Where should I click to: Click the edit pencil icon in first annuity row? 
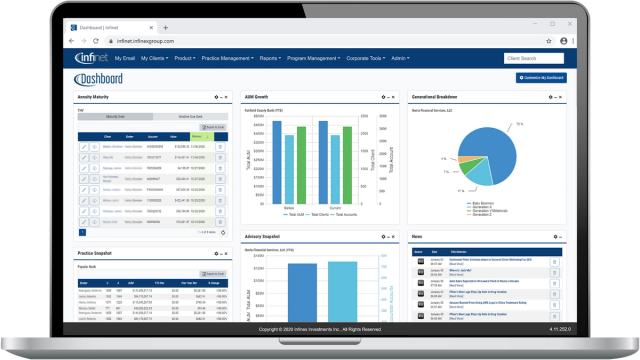84,147
